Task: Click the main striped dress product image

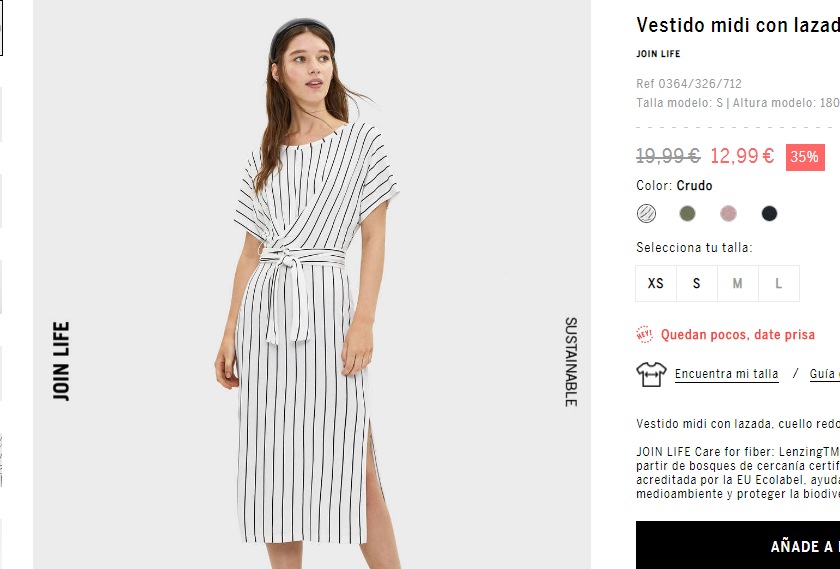Action: pos(312,284)
